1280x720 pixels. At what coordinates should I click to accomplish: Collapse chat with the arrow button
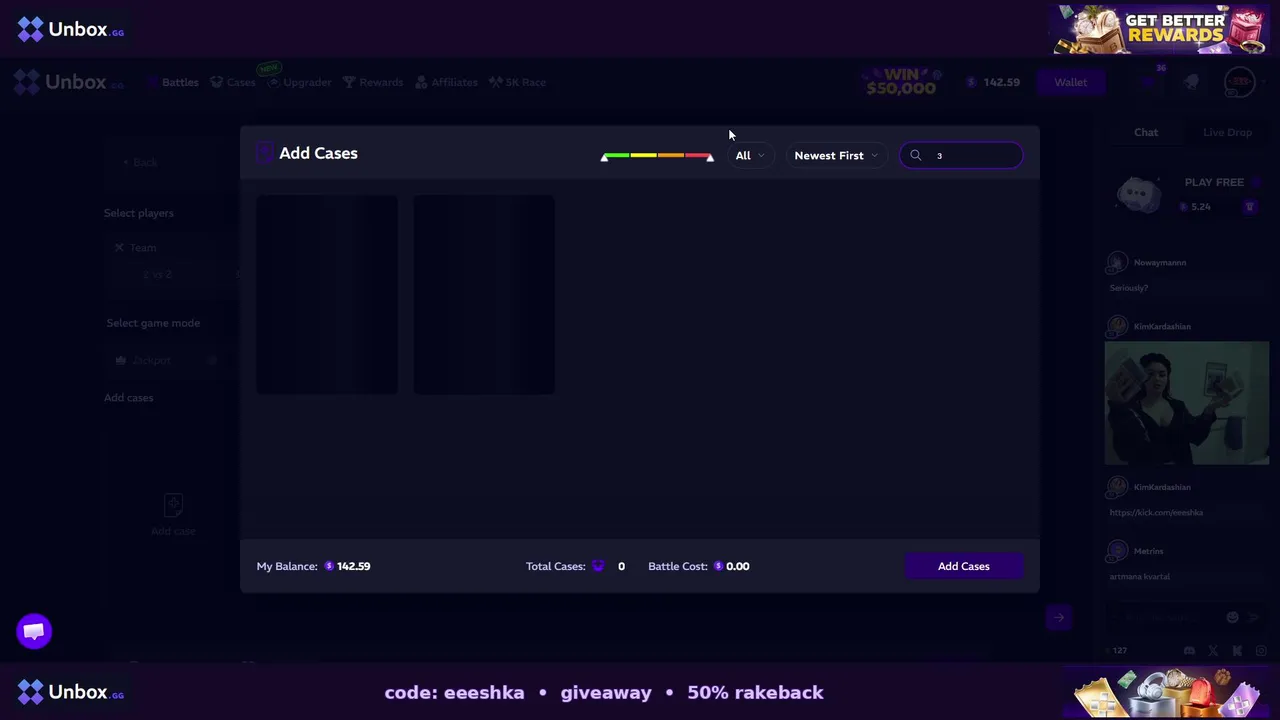pyautogui.click(x=1059, y=617)
